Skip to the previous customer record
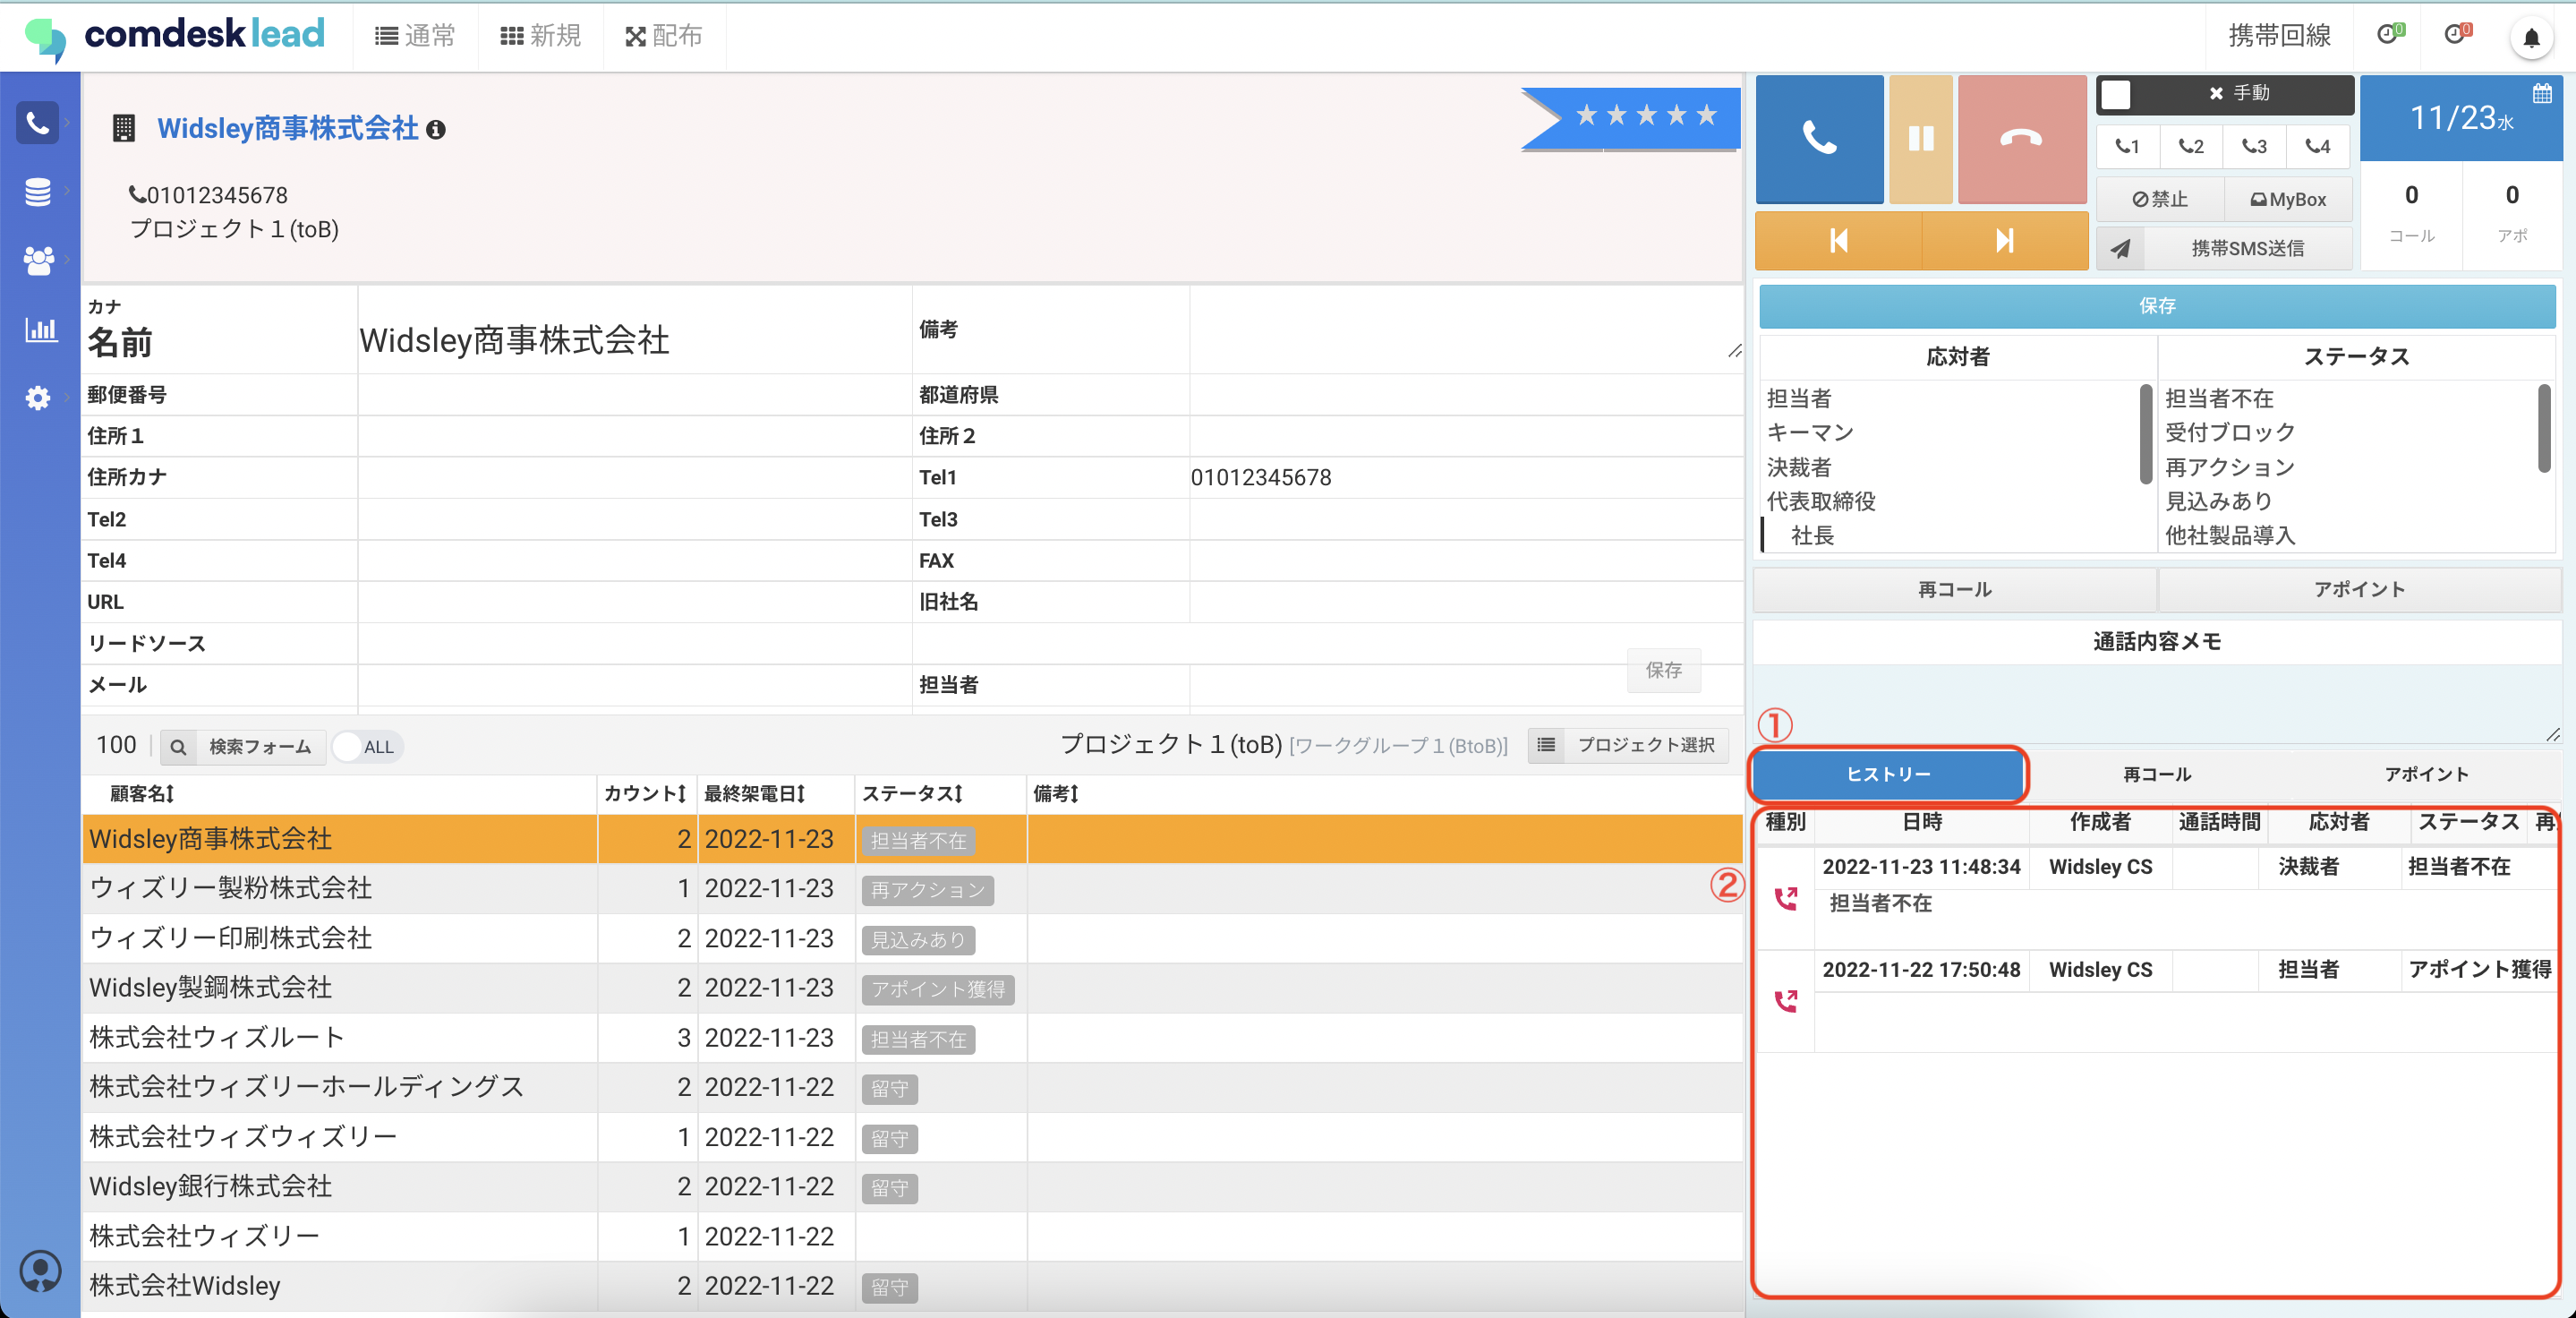 click(1838, 240)
